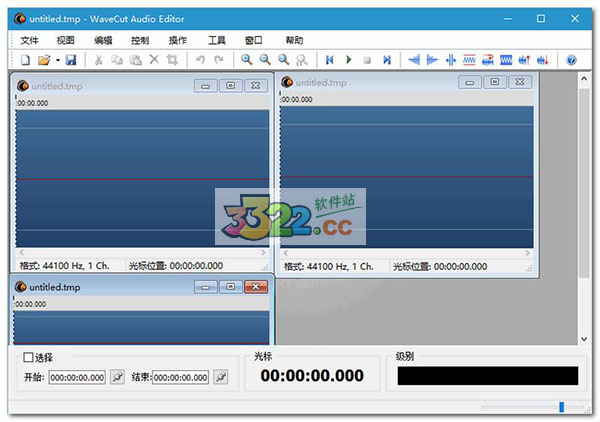This screenshot has width=600, height=422.
Task: Click the 结束 time input field
Action: click(x=180, y=378)
